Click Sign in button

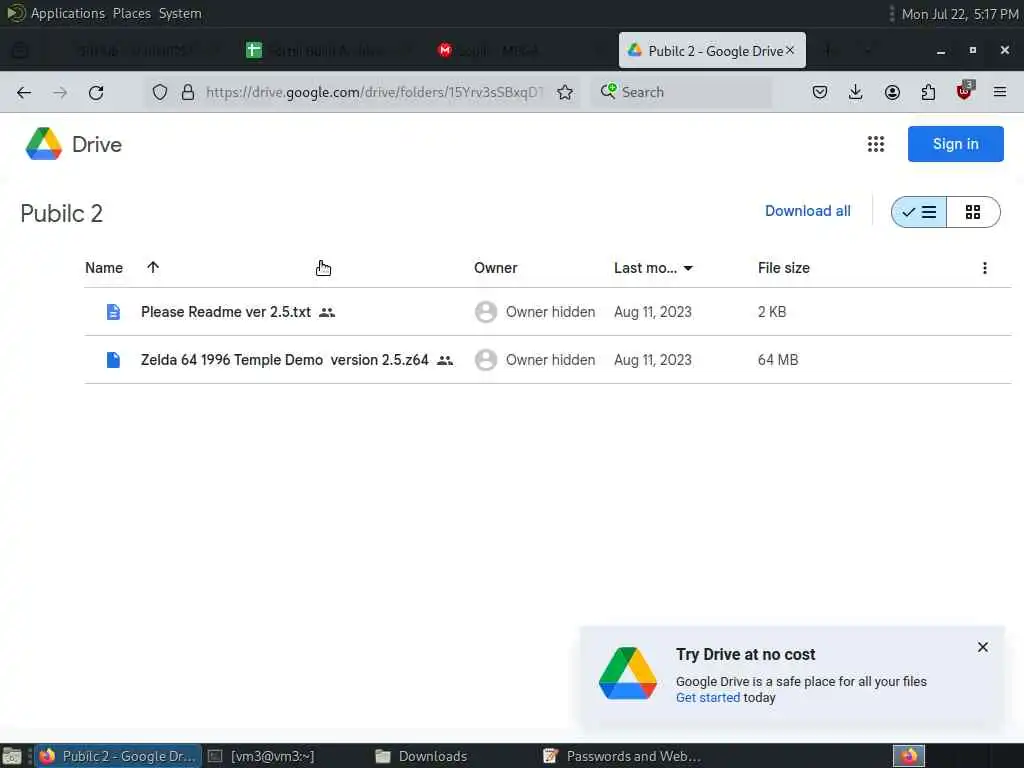tap(955, 144)
